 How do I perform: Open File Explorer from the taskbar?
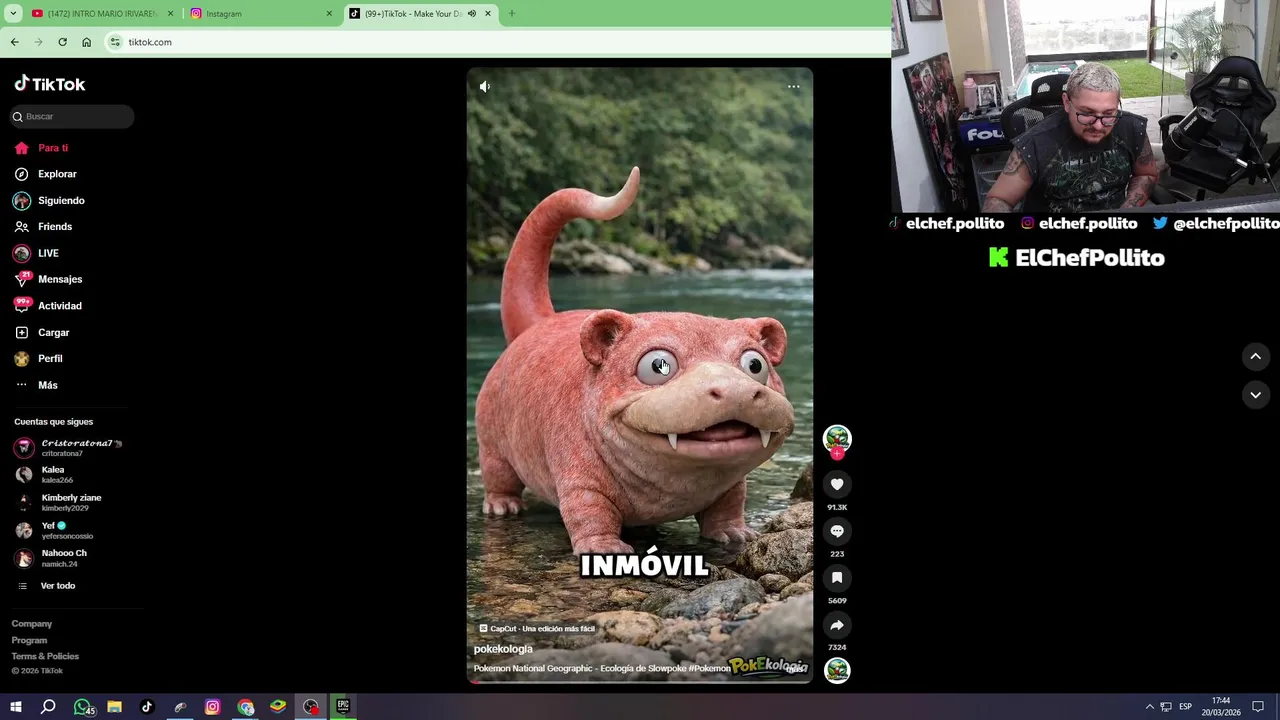point(115,707)
